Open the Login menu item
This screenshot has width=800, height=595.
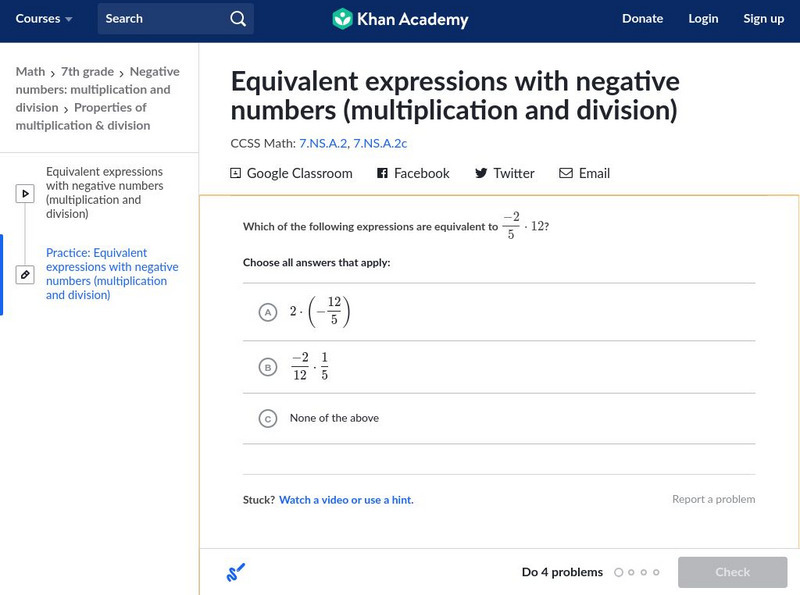pyautogui.click(x=703, y=19)
